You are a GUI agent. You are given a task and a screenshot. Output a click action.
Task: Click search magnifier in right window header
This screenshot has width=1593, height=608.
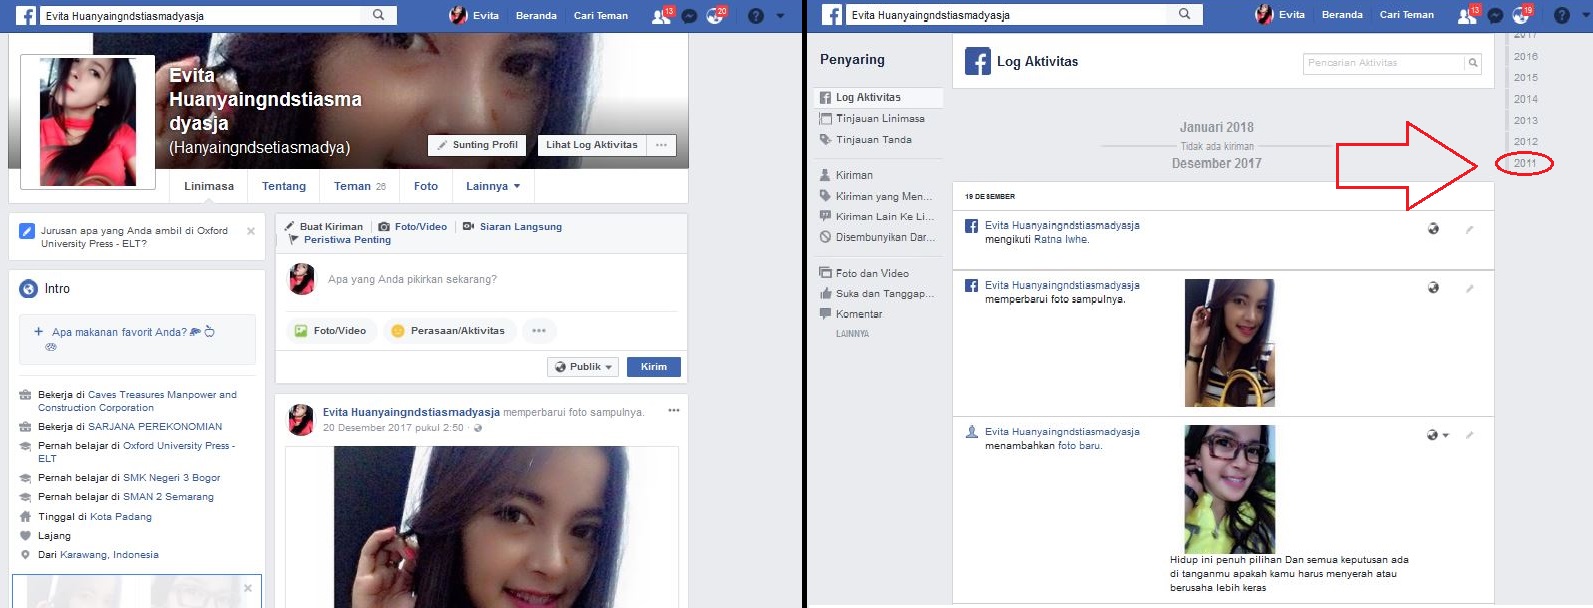tap(1185, 14)
